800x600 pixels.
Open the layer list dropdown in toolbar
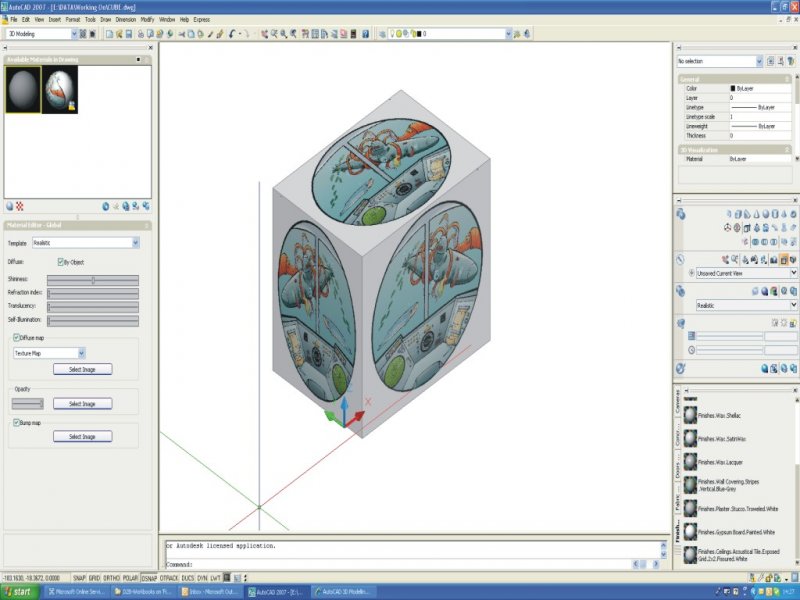(x=508, y=34)
